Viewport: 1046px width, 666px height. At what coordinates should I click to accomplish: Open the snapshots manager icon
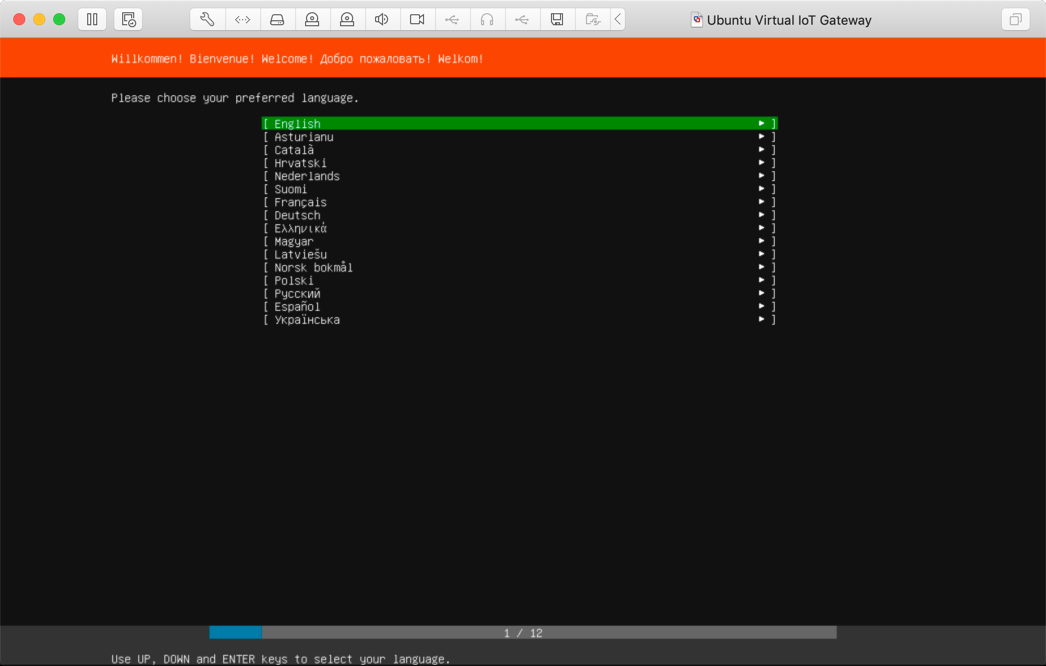pyautogui.click(x=128, y=19)
